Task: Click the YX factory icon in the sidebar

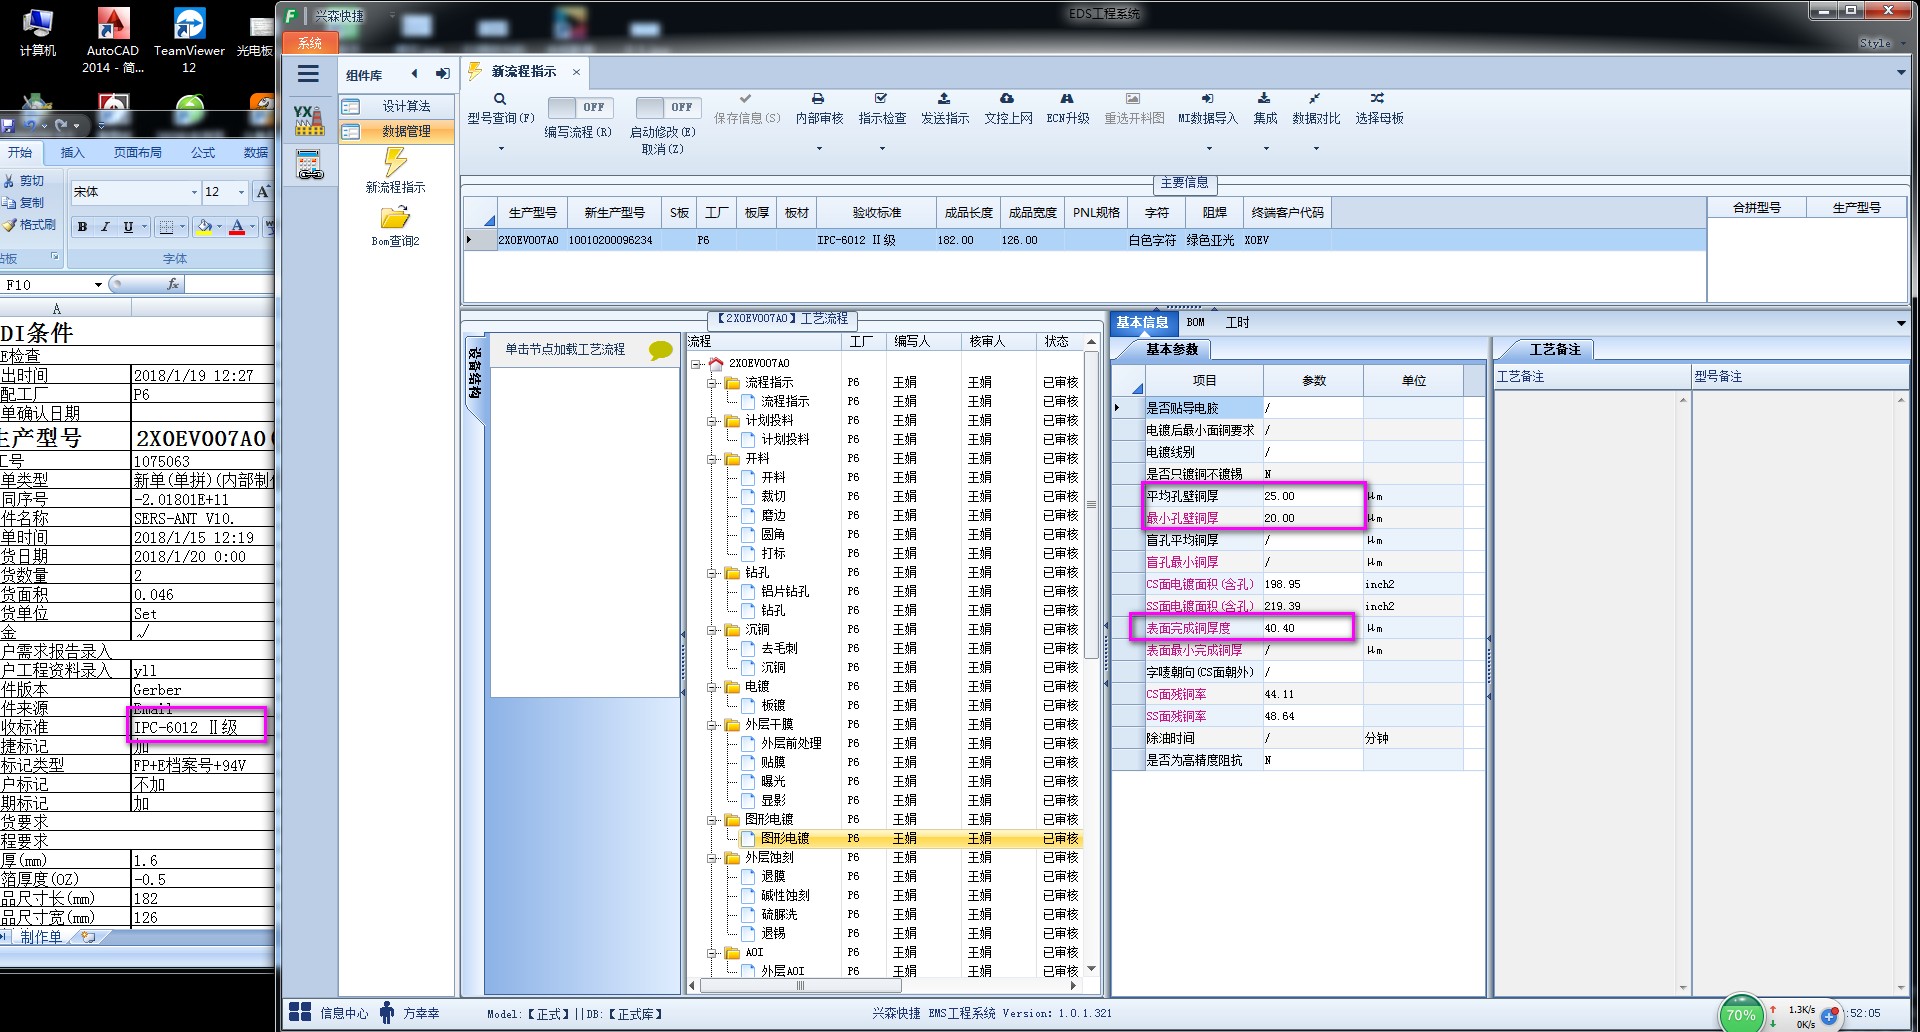Action: 309,120
